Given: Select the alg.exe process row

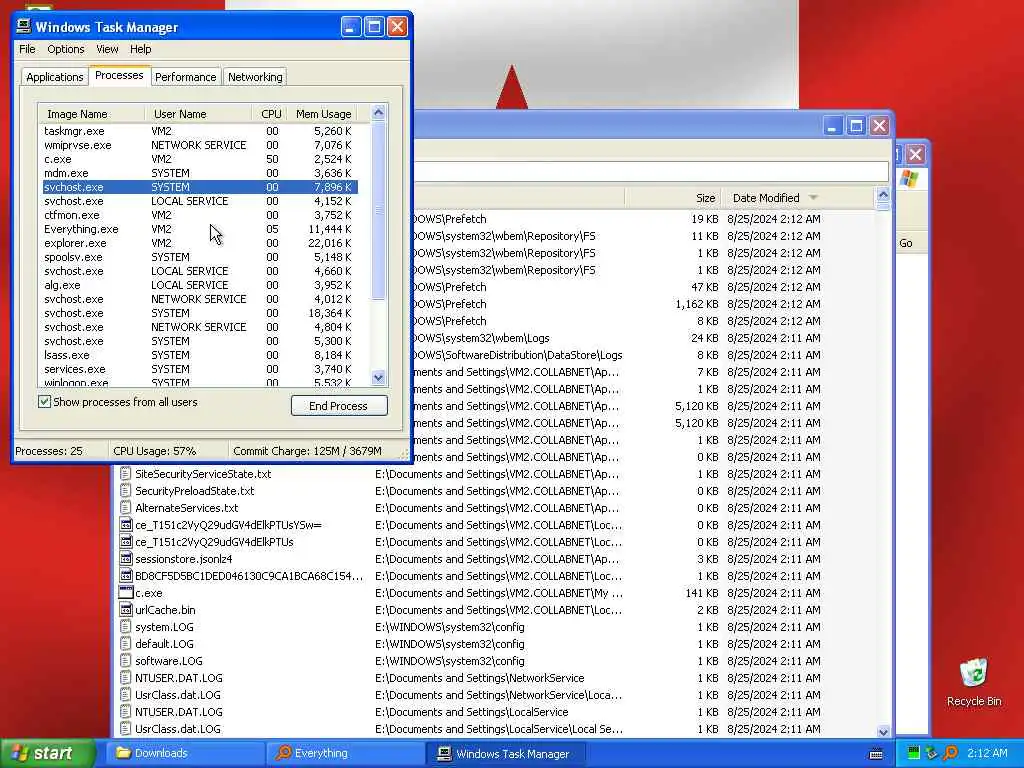Looking at the screenshot, I should point(199,285).
